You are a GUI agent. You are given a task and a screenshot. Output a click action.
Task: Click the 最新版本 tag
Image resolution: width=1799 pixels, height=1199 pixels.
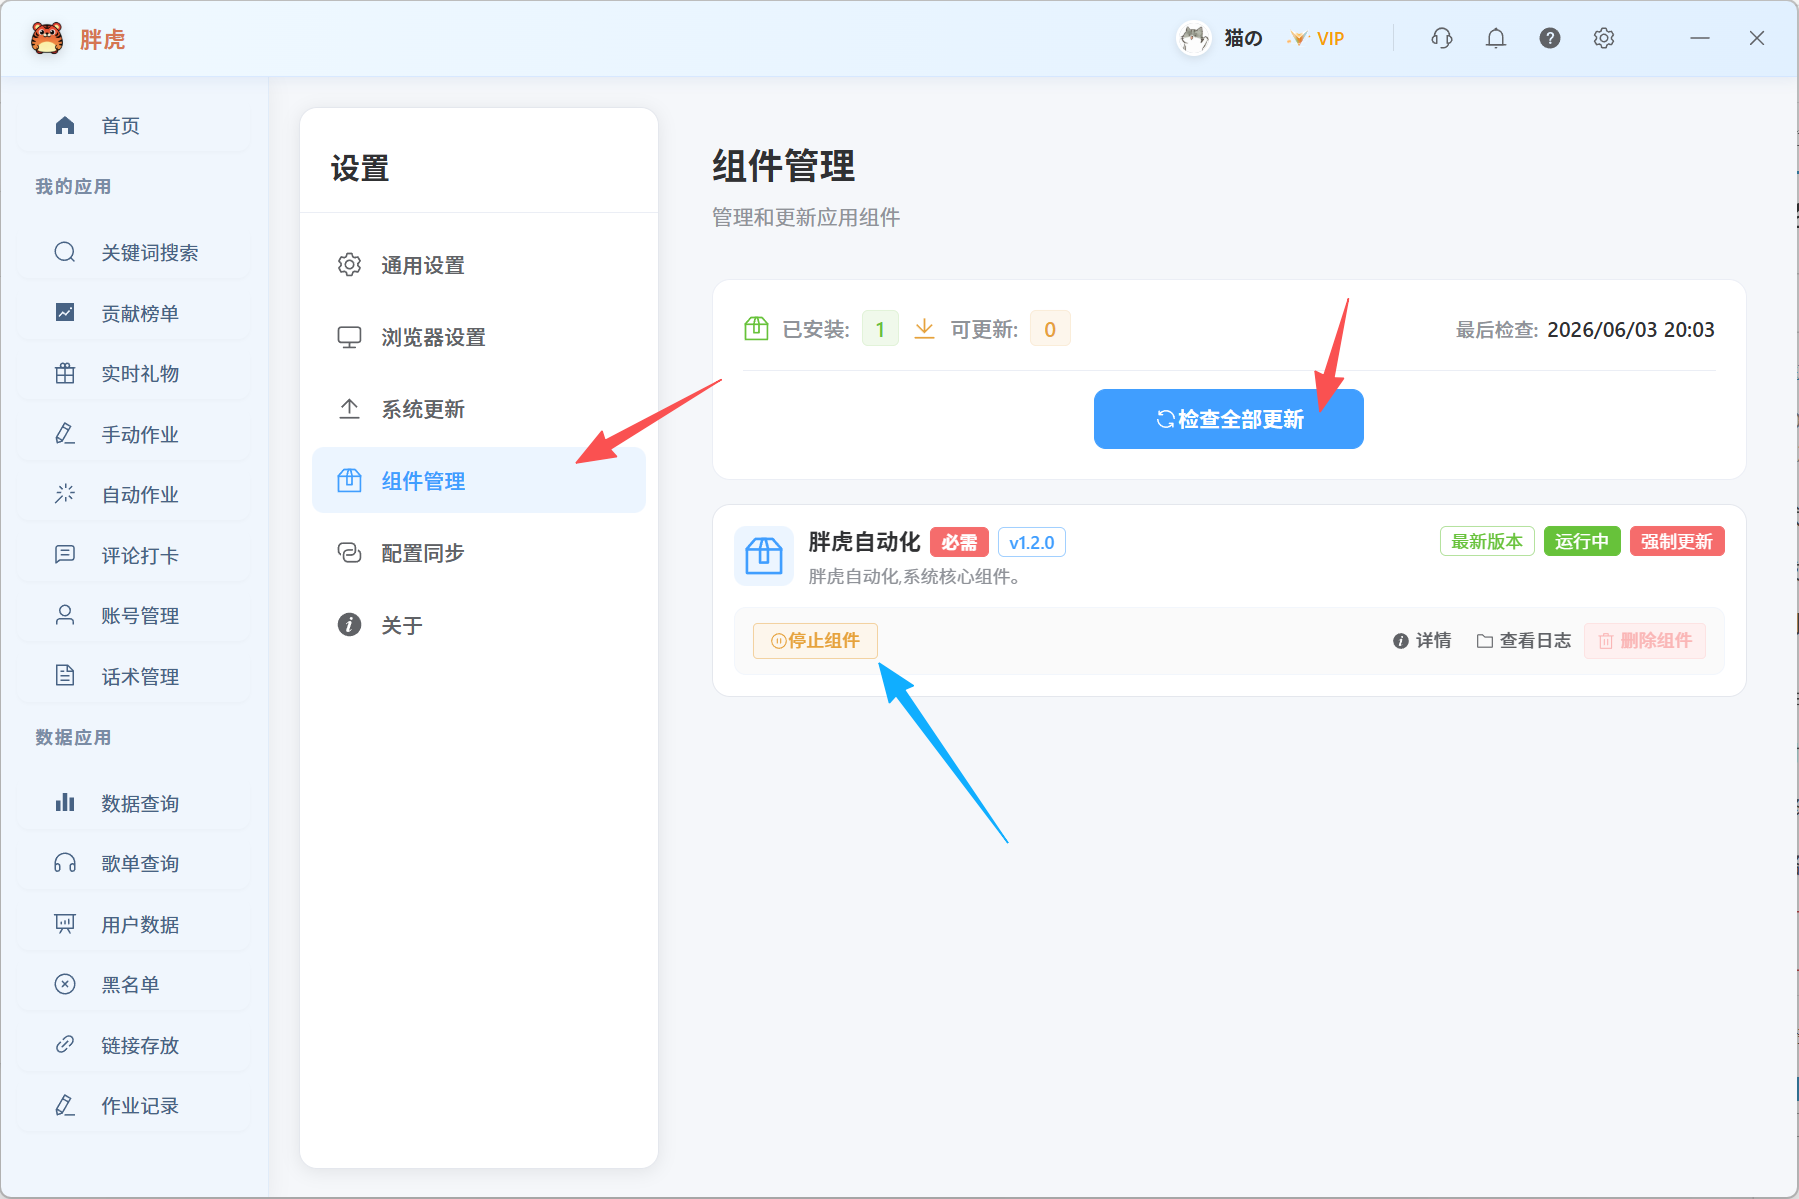[1487, 541]
